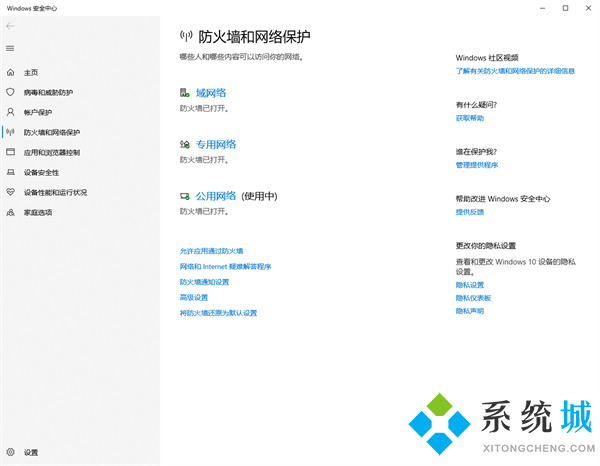
Task: Open 设备性能和运行状况 heart icon
Action: pos(11,192)
